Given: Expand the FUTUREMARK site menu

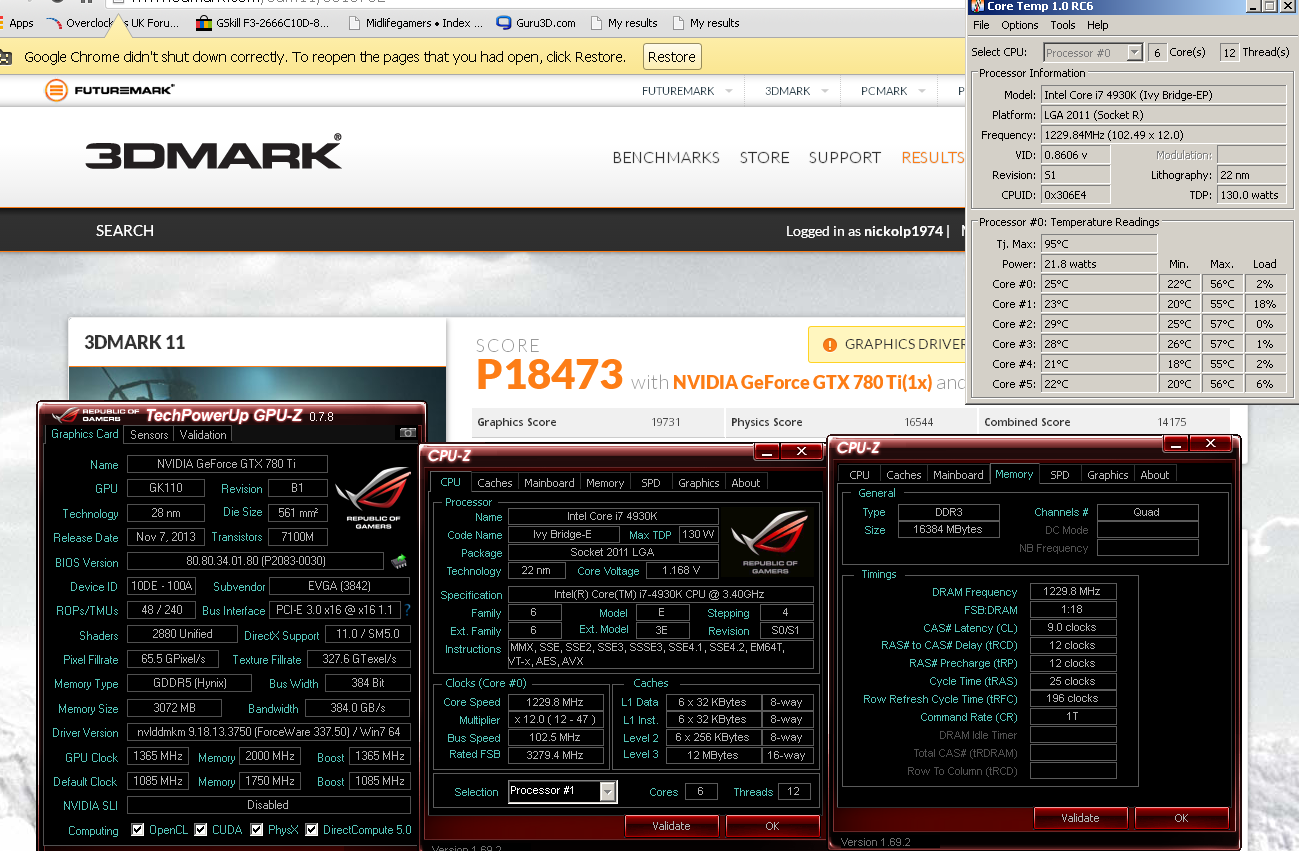Looking at the screenshot, I should 688,91.
